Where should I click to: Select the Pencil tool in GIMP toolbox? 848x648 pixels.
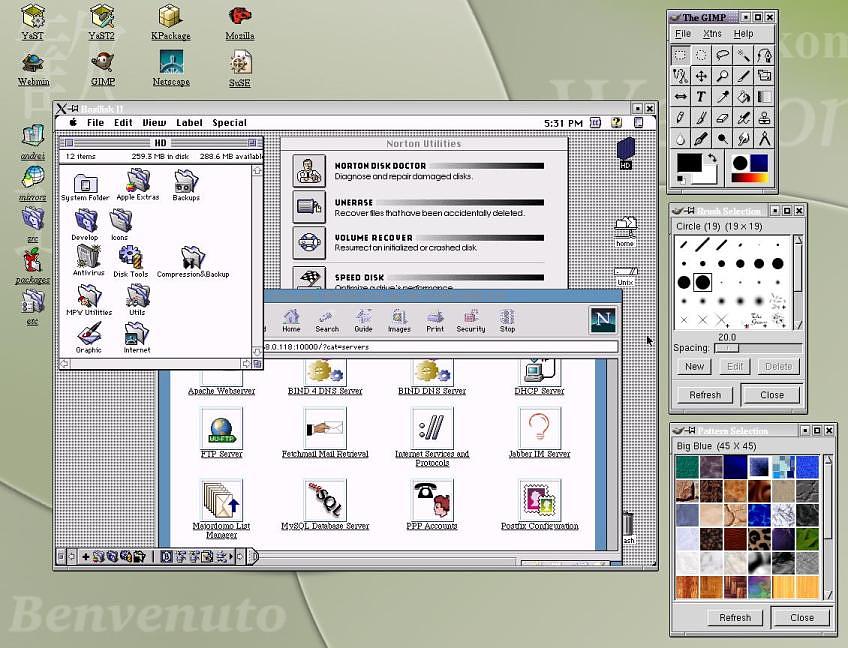pyautogui.click(x=680, y=118)
